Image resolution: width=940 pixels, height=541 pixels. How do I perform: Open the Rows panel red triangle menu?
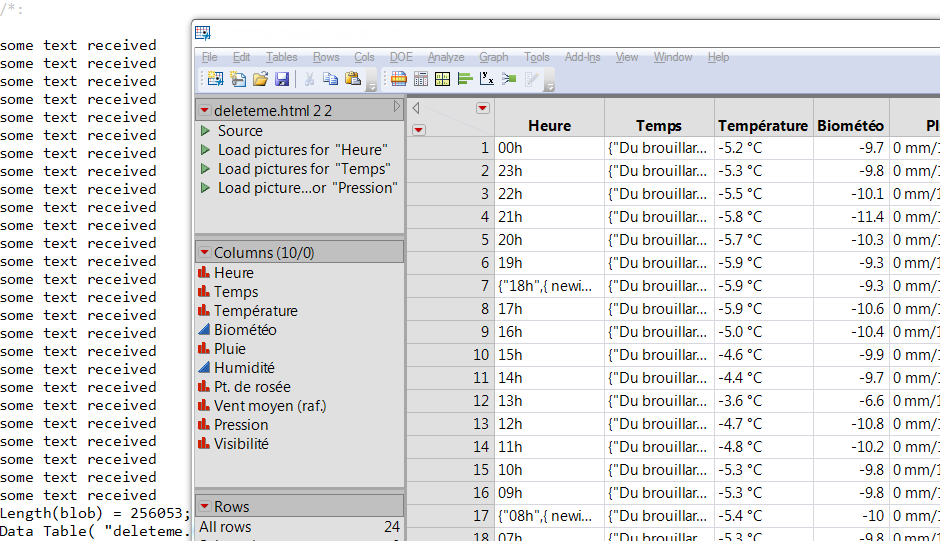pos(204,506)
